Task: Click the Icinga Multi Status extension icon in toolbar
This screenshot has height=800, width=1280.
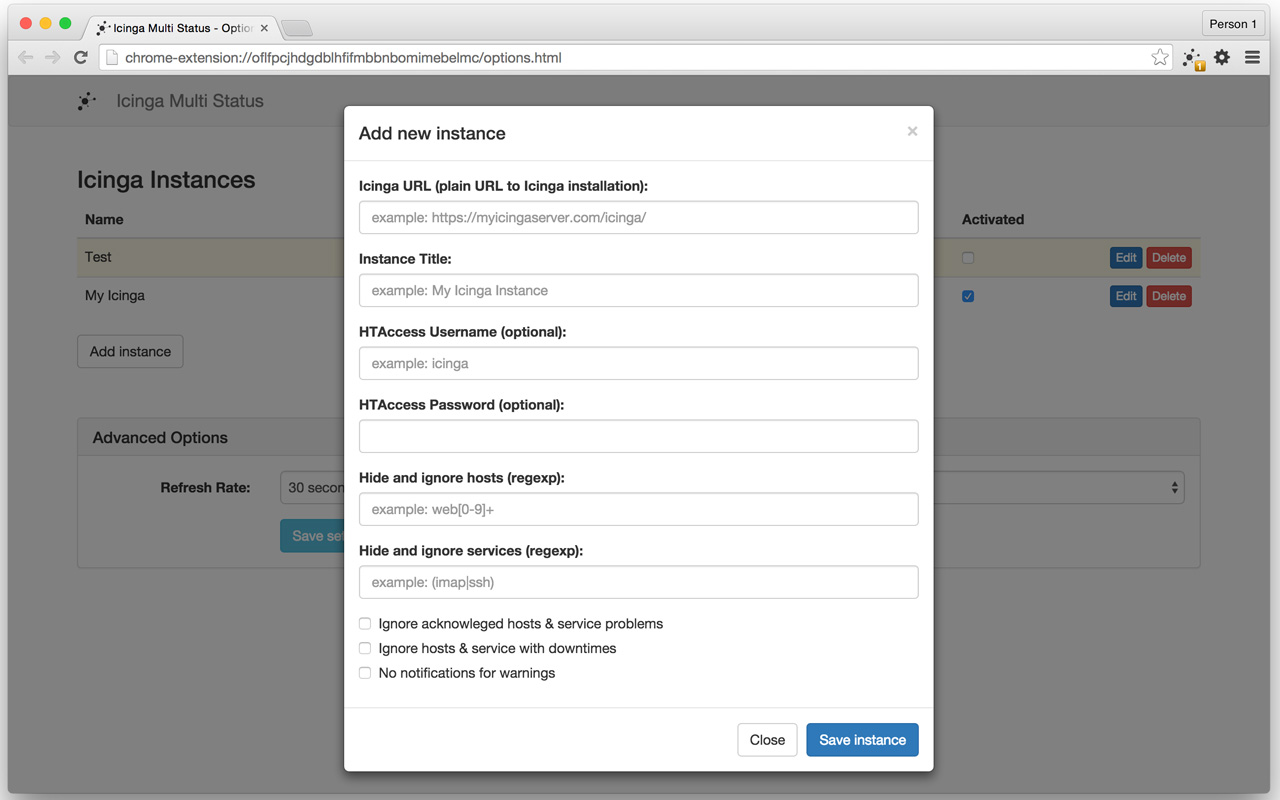Action: tap(1190, 59)
